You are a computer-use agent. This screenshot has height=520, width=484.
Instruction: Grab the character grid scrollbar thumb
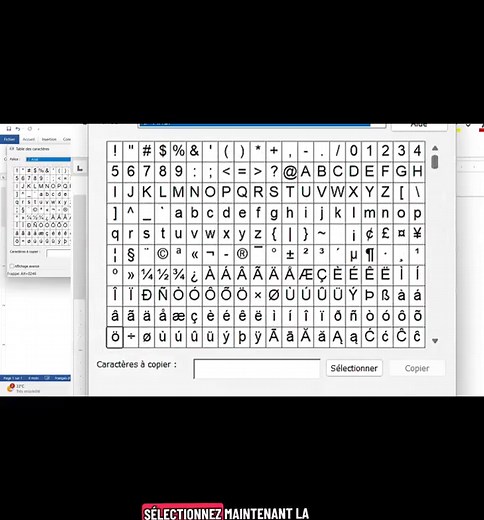[x=435, y=162]
